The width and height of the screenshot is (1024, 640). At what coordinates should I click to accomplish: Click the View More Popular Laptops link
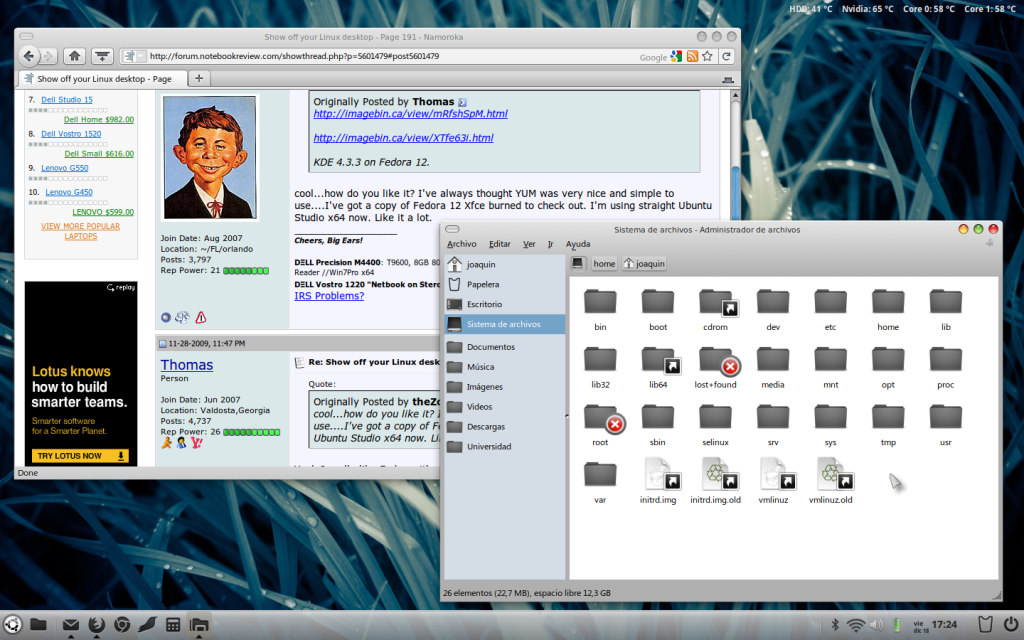pyautogui.click(x=80, y=231)
